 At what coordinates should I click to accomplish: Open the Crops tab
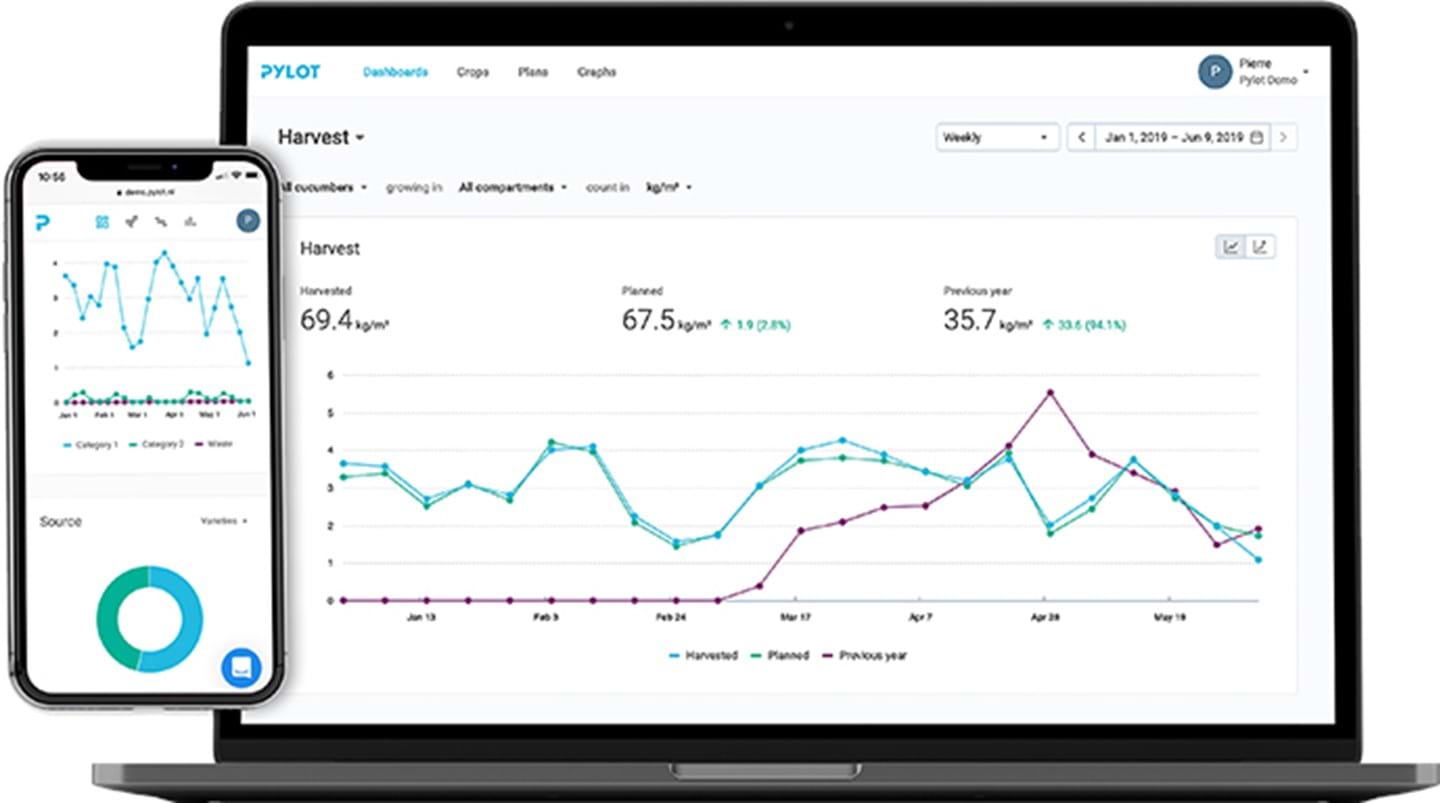(473, 72)
